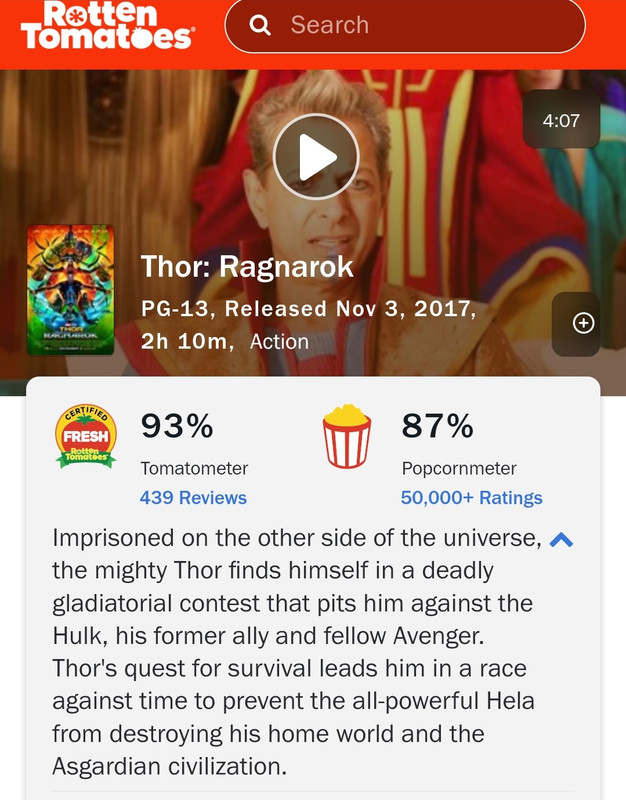Click the Tomatometer label
This screenshot has height=800, width=626.
tap(194, 468)
